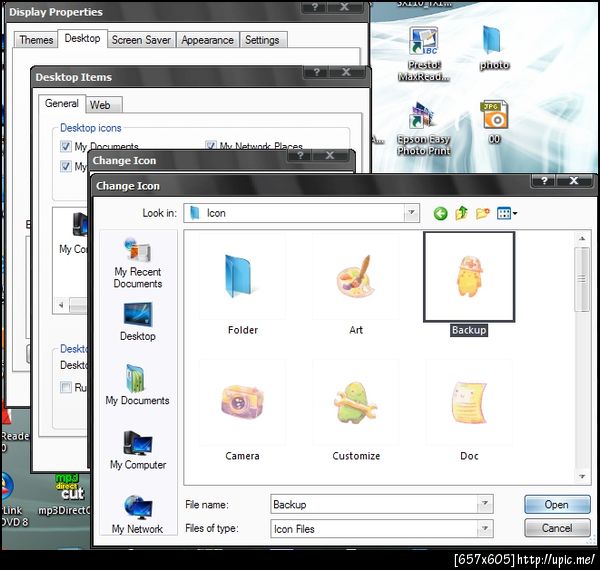Click the file list scrollbar up arrow
The width and height of the screenshot is (600, 570).
582,239
